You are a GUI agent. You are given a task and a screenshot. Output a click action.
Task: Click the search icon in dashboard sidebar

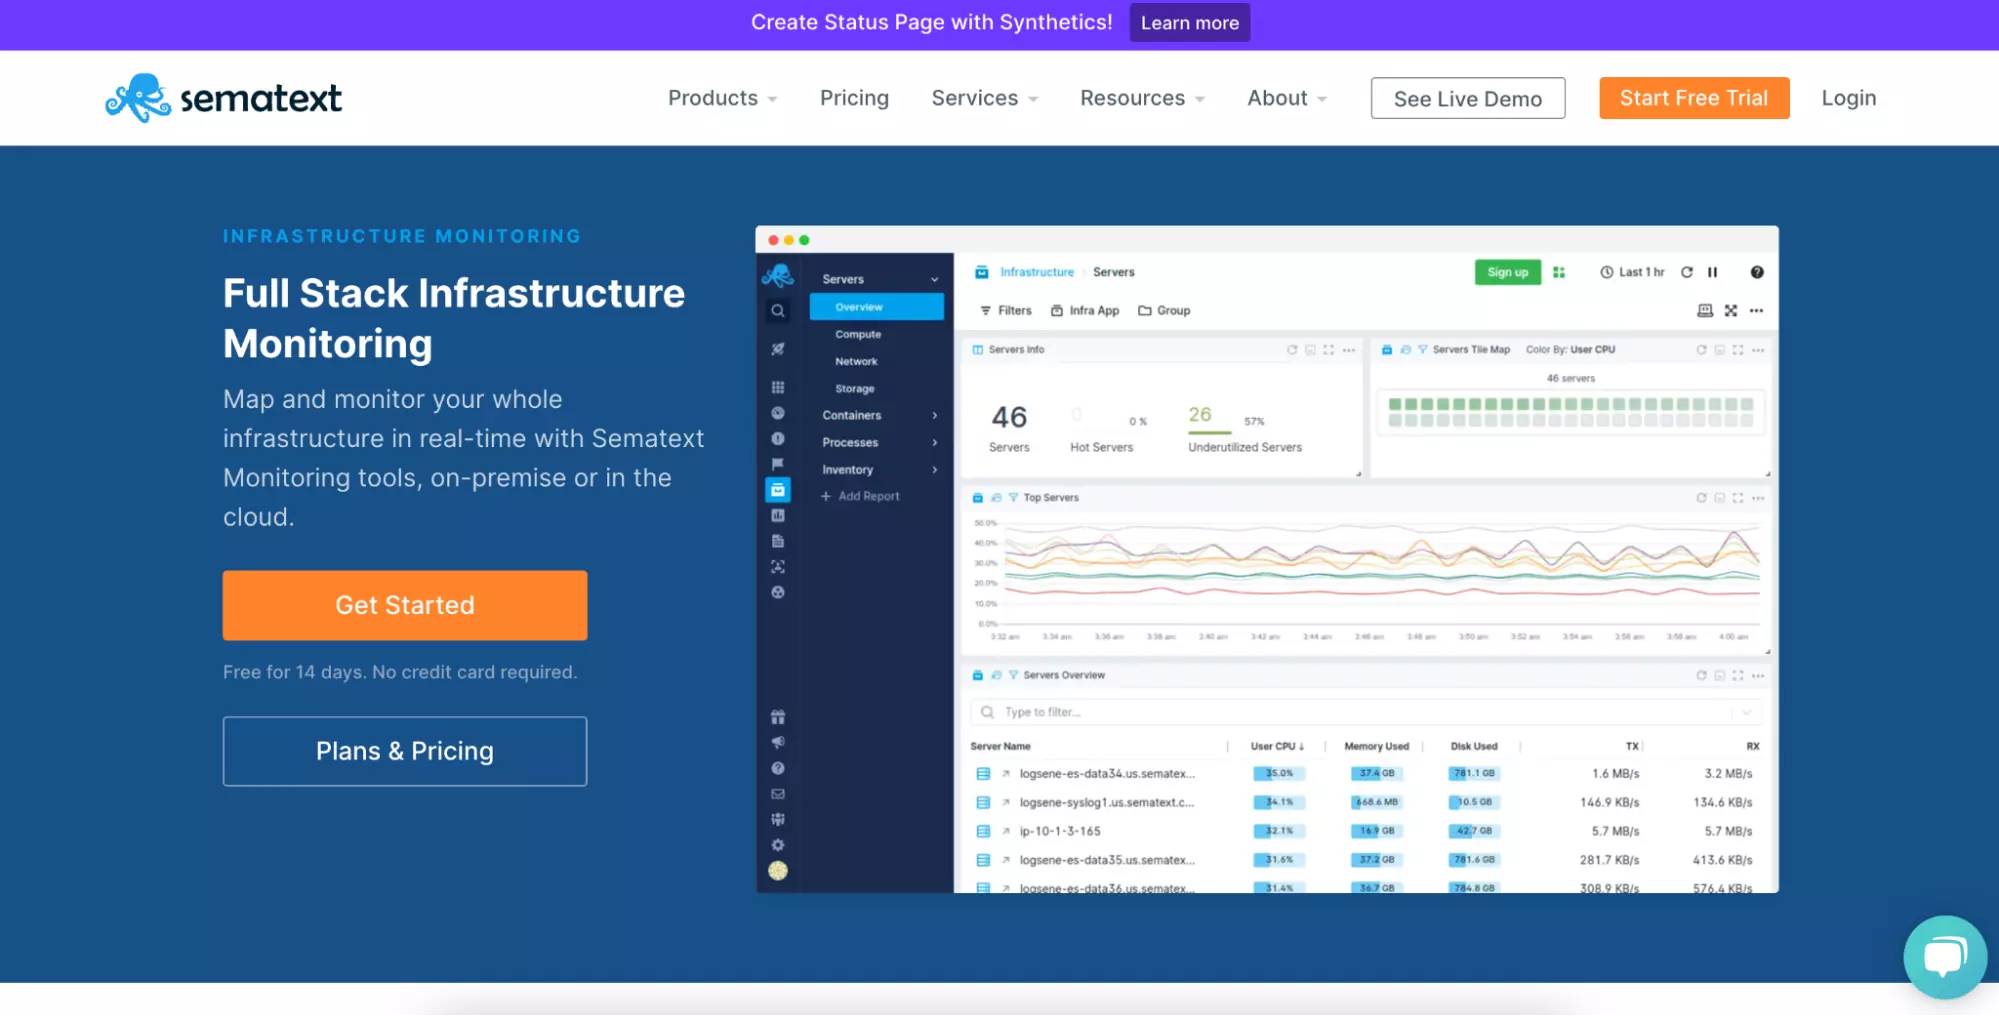click(777, 311)
